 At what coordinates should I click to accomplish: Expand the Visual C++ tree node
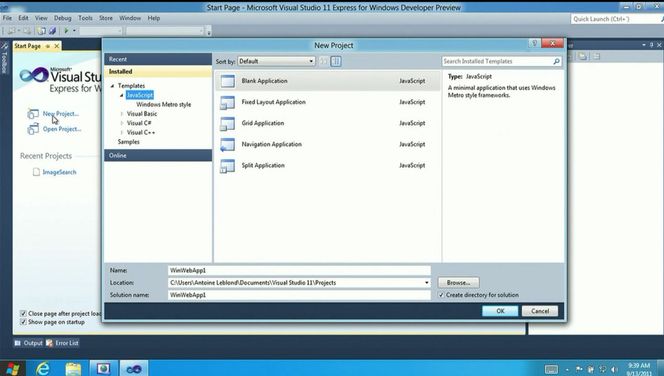click(122, 133)
